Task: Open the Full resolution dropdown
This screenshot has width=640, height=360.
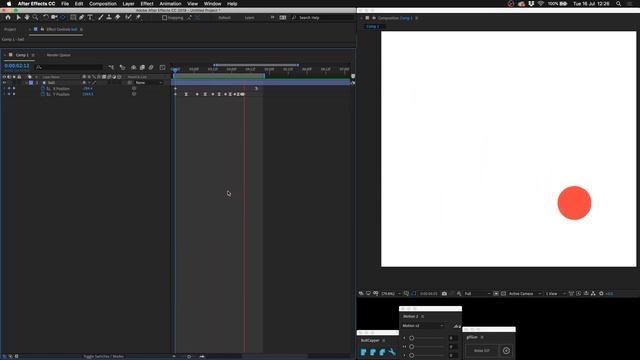Action: point(477,293)
